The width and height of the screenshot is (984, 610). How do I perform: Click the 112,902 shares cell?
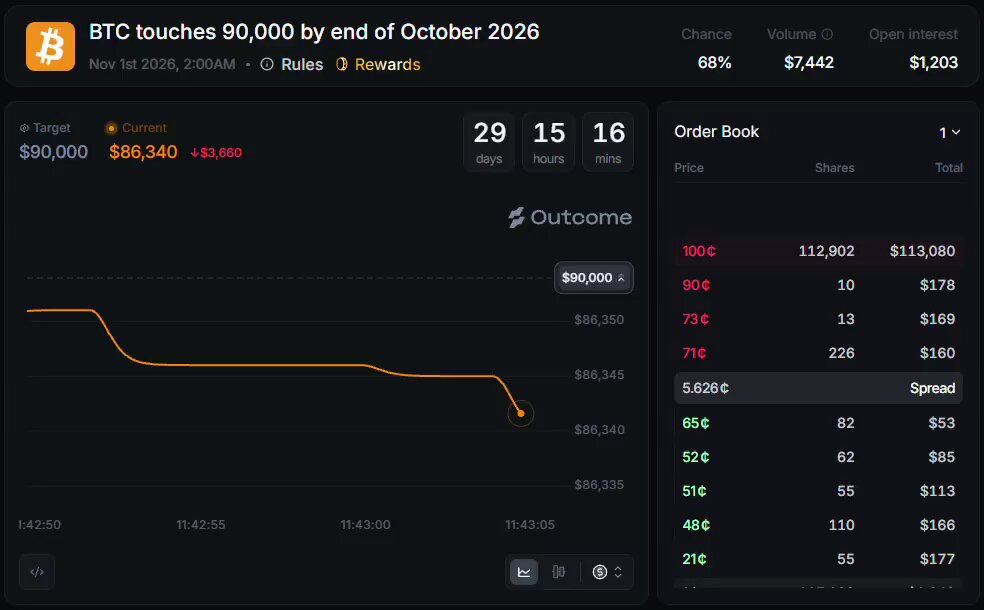tap(826, 251)
